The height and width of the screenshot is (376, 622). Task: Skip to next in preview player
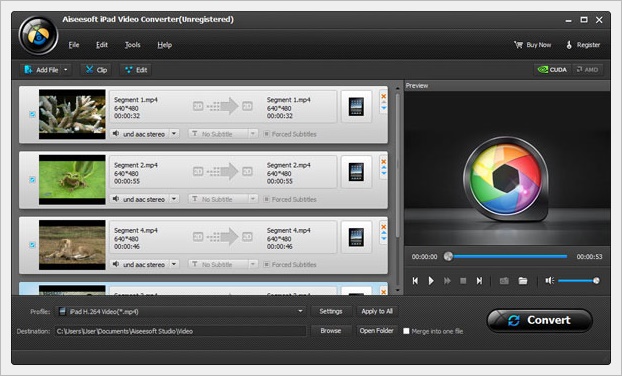click(479, 281)
